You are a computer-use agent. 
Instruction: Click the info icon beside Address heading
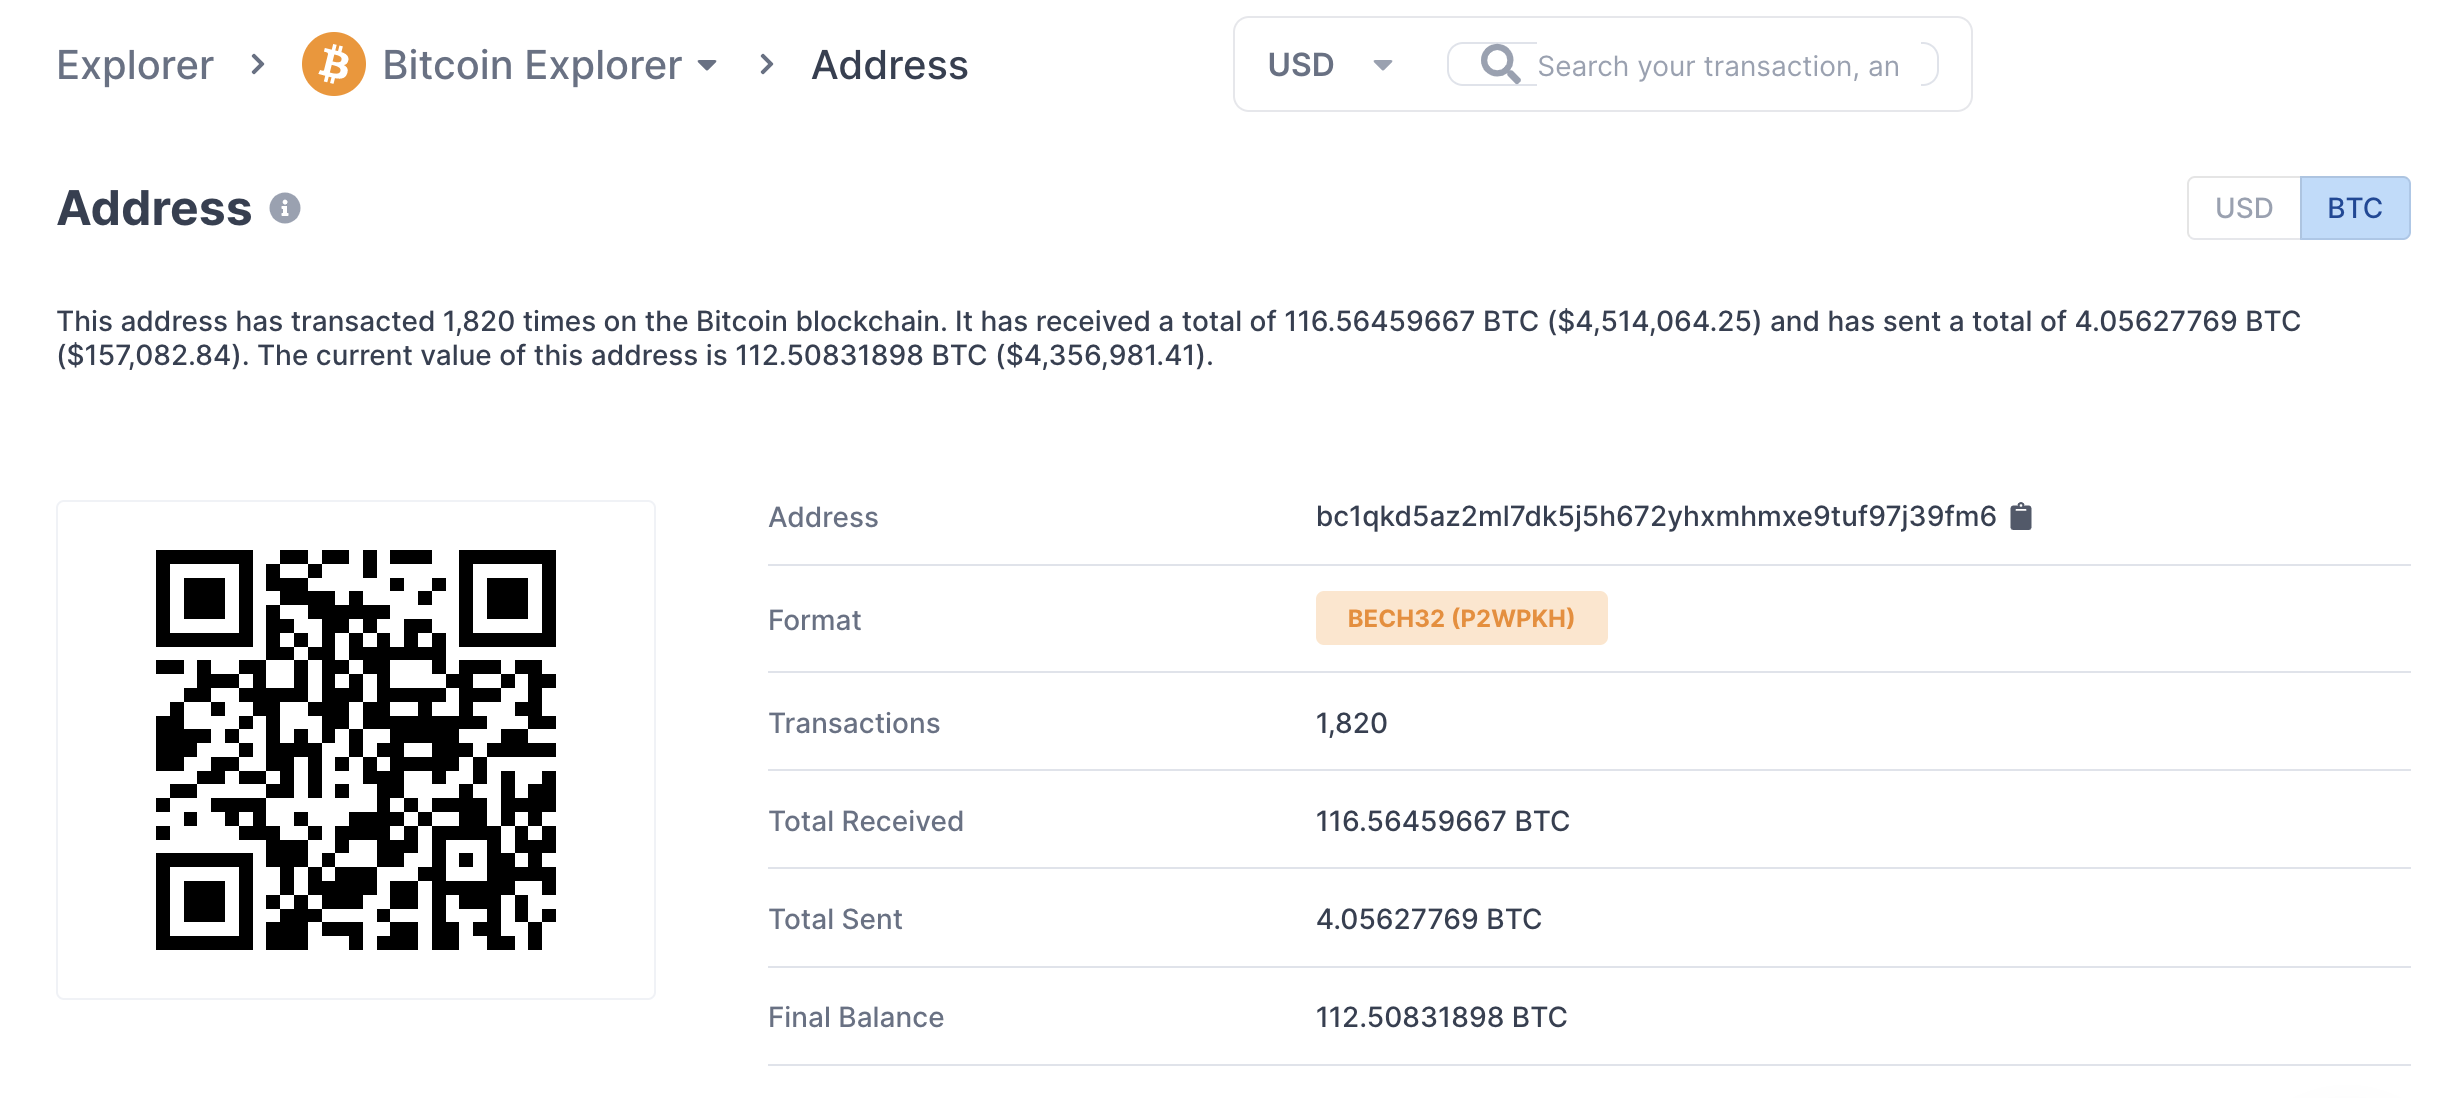point(285,208)
